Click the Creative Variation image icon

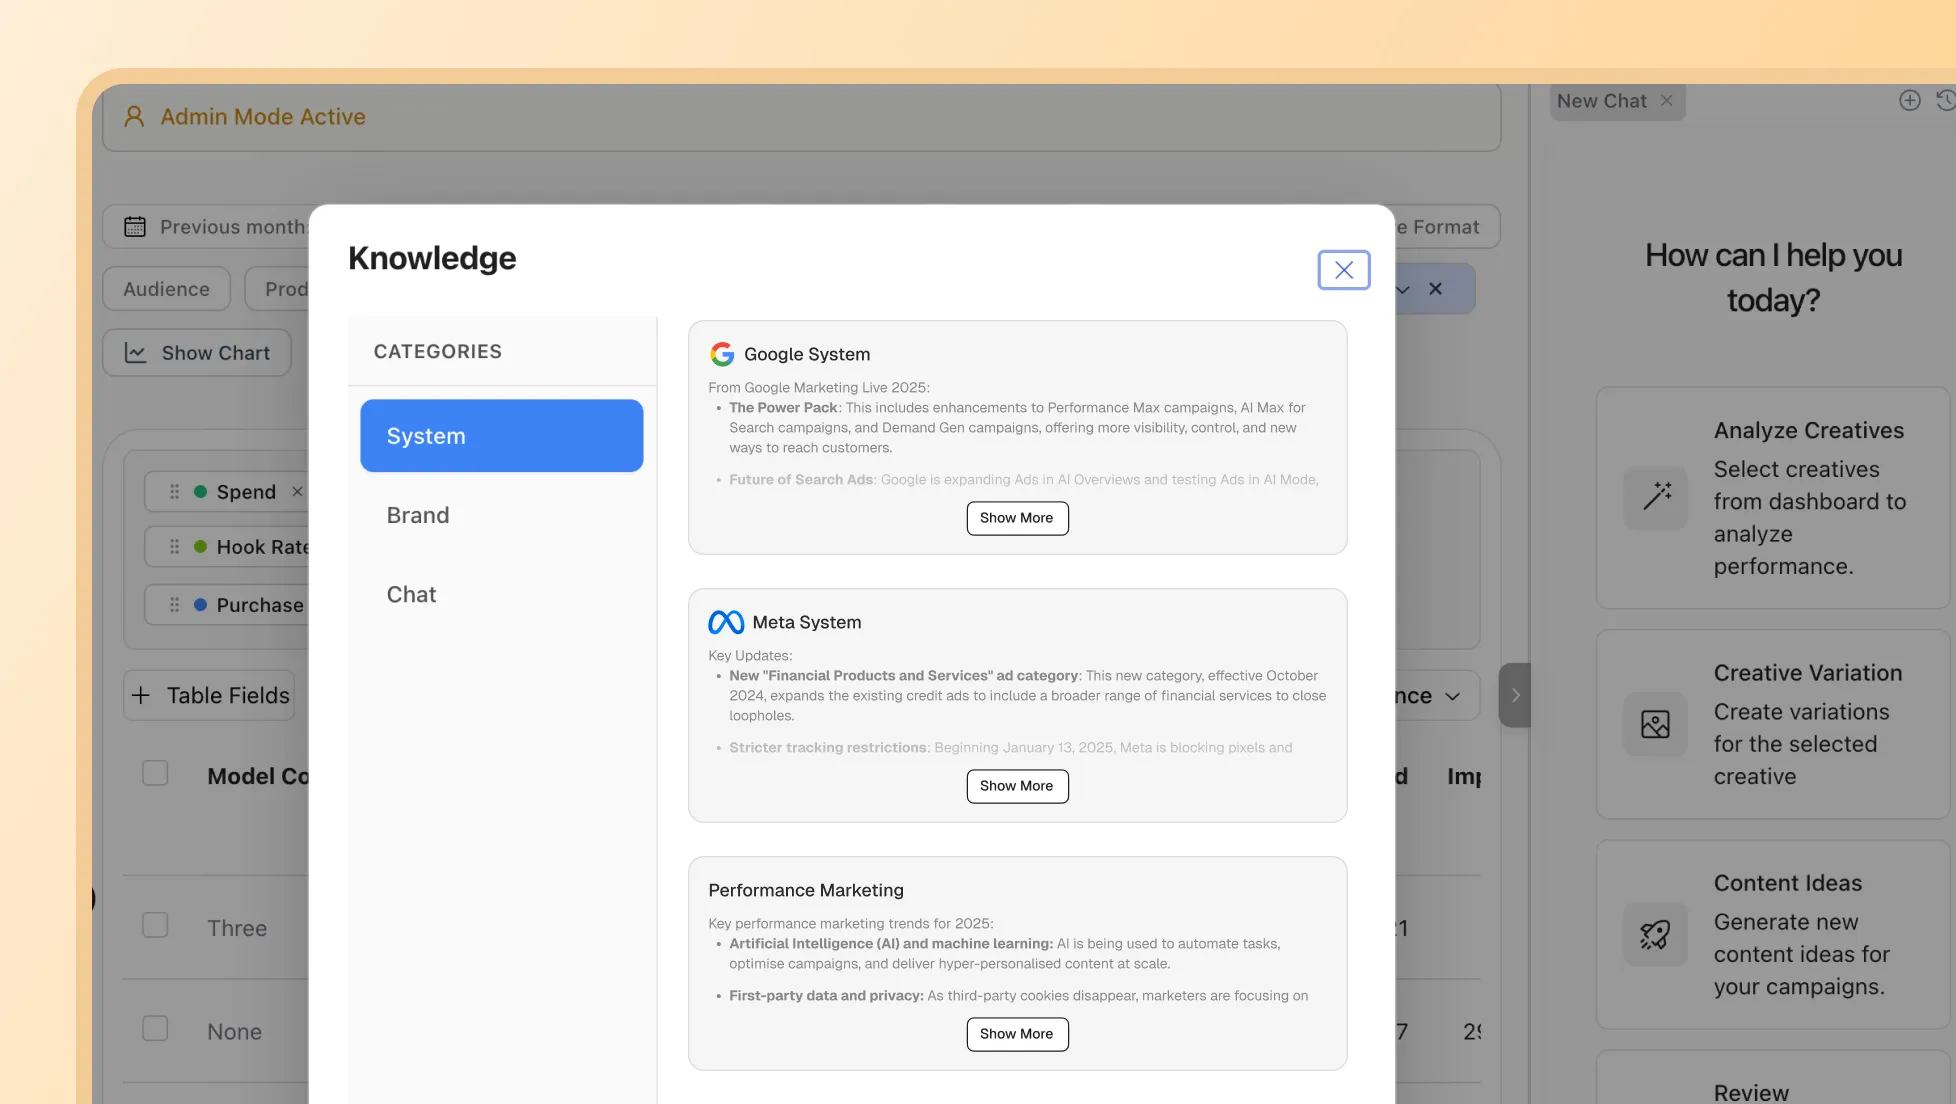[x=1656, y=724]
